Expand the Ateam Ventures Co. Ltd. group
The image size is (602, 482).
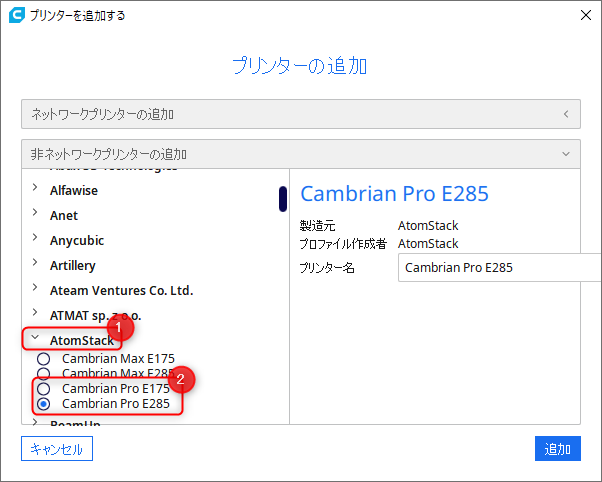(x=35, y=287)
